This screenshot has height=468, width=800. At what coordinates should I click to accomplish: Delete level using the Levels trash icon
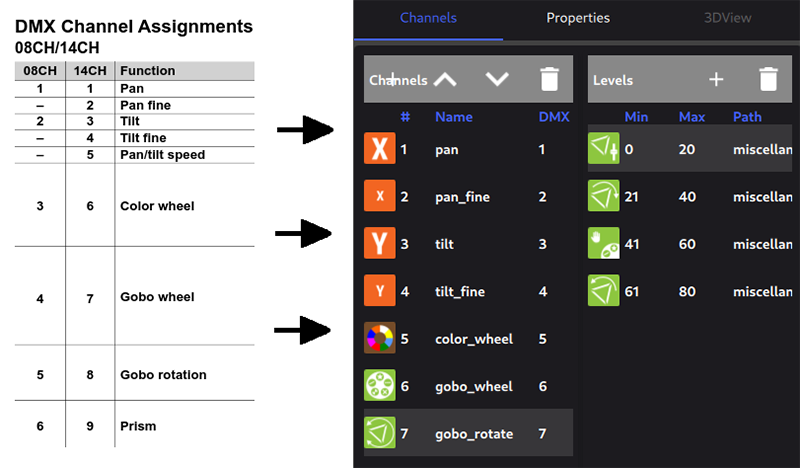coord(768,79)
